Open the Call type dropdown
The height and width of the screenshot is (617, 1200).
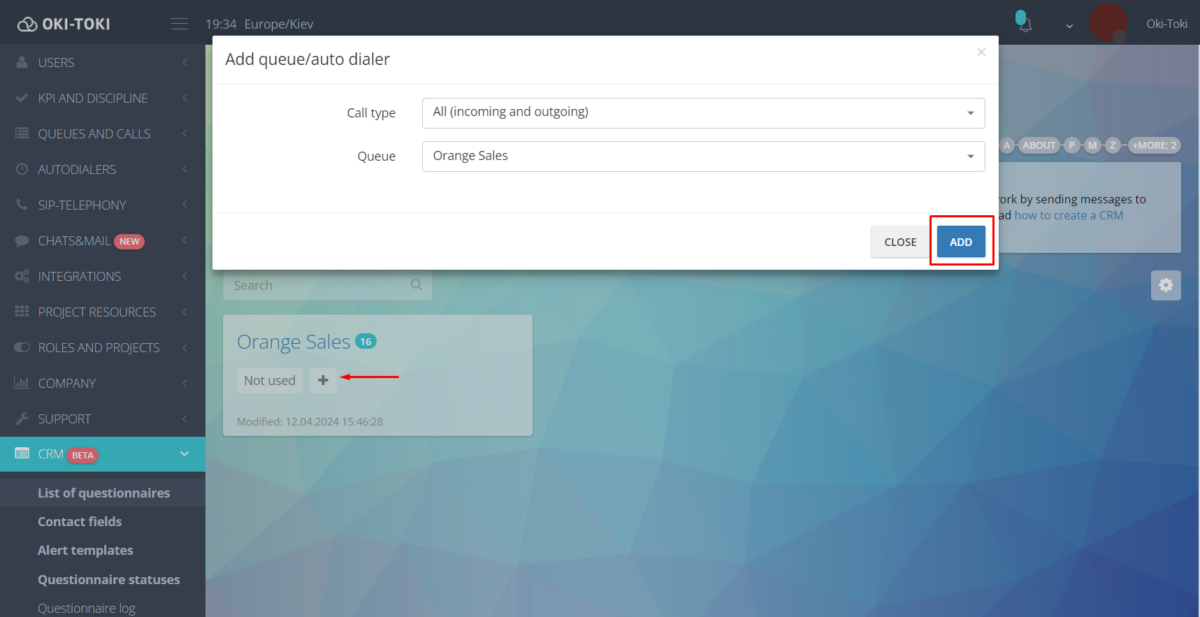point(703,113)
